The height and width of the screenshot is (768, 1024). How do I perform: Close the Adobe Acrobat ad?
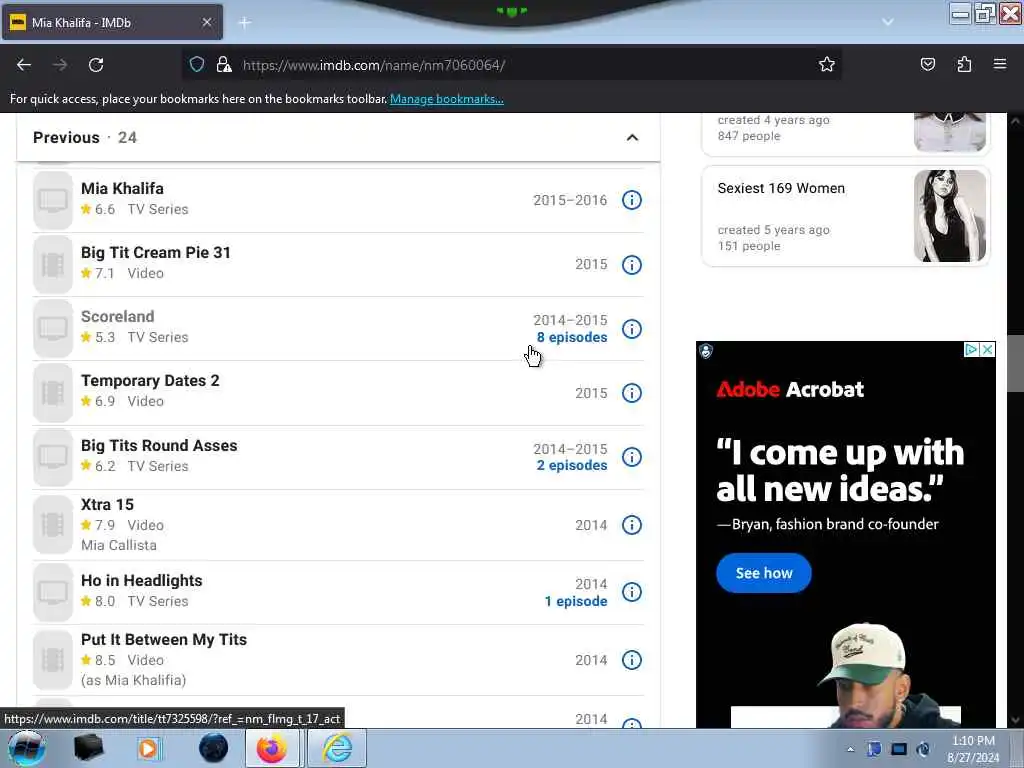987,349
